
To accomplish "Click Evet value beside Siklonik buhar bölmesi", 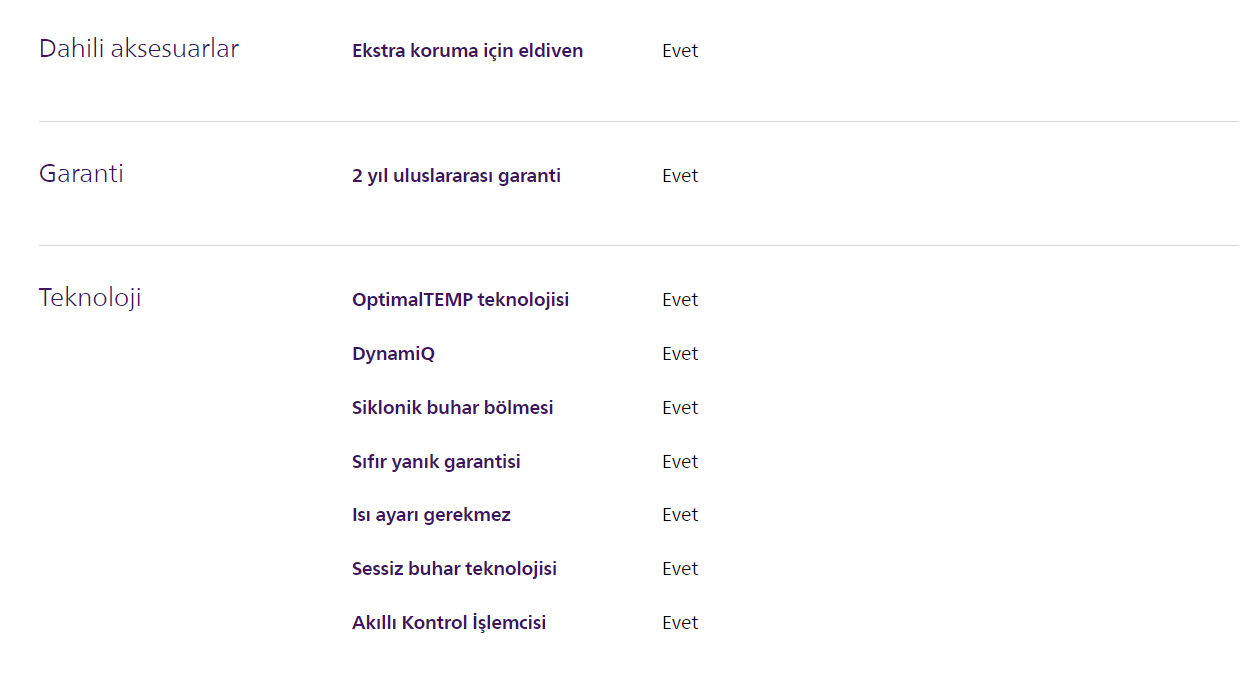I will tap(680, 408).
